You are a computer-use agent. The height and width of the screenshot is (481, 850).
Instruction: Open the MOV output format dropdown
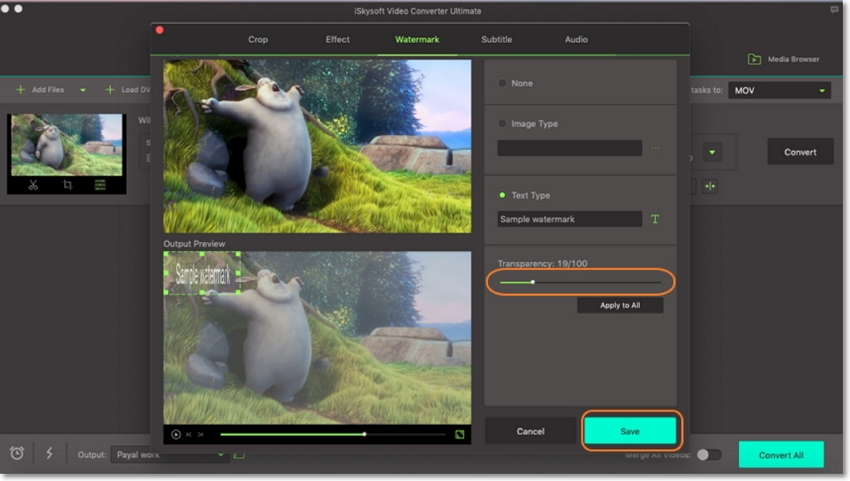click(779, 90)
